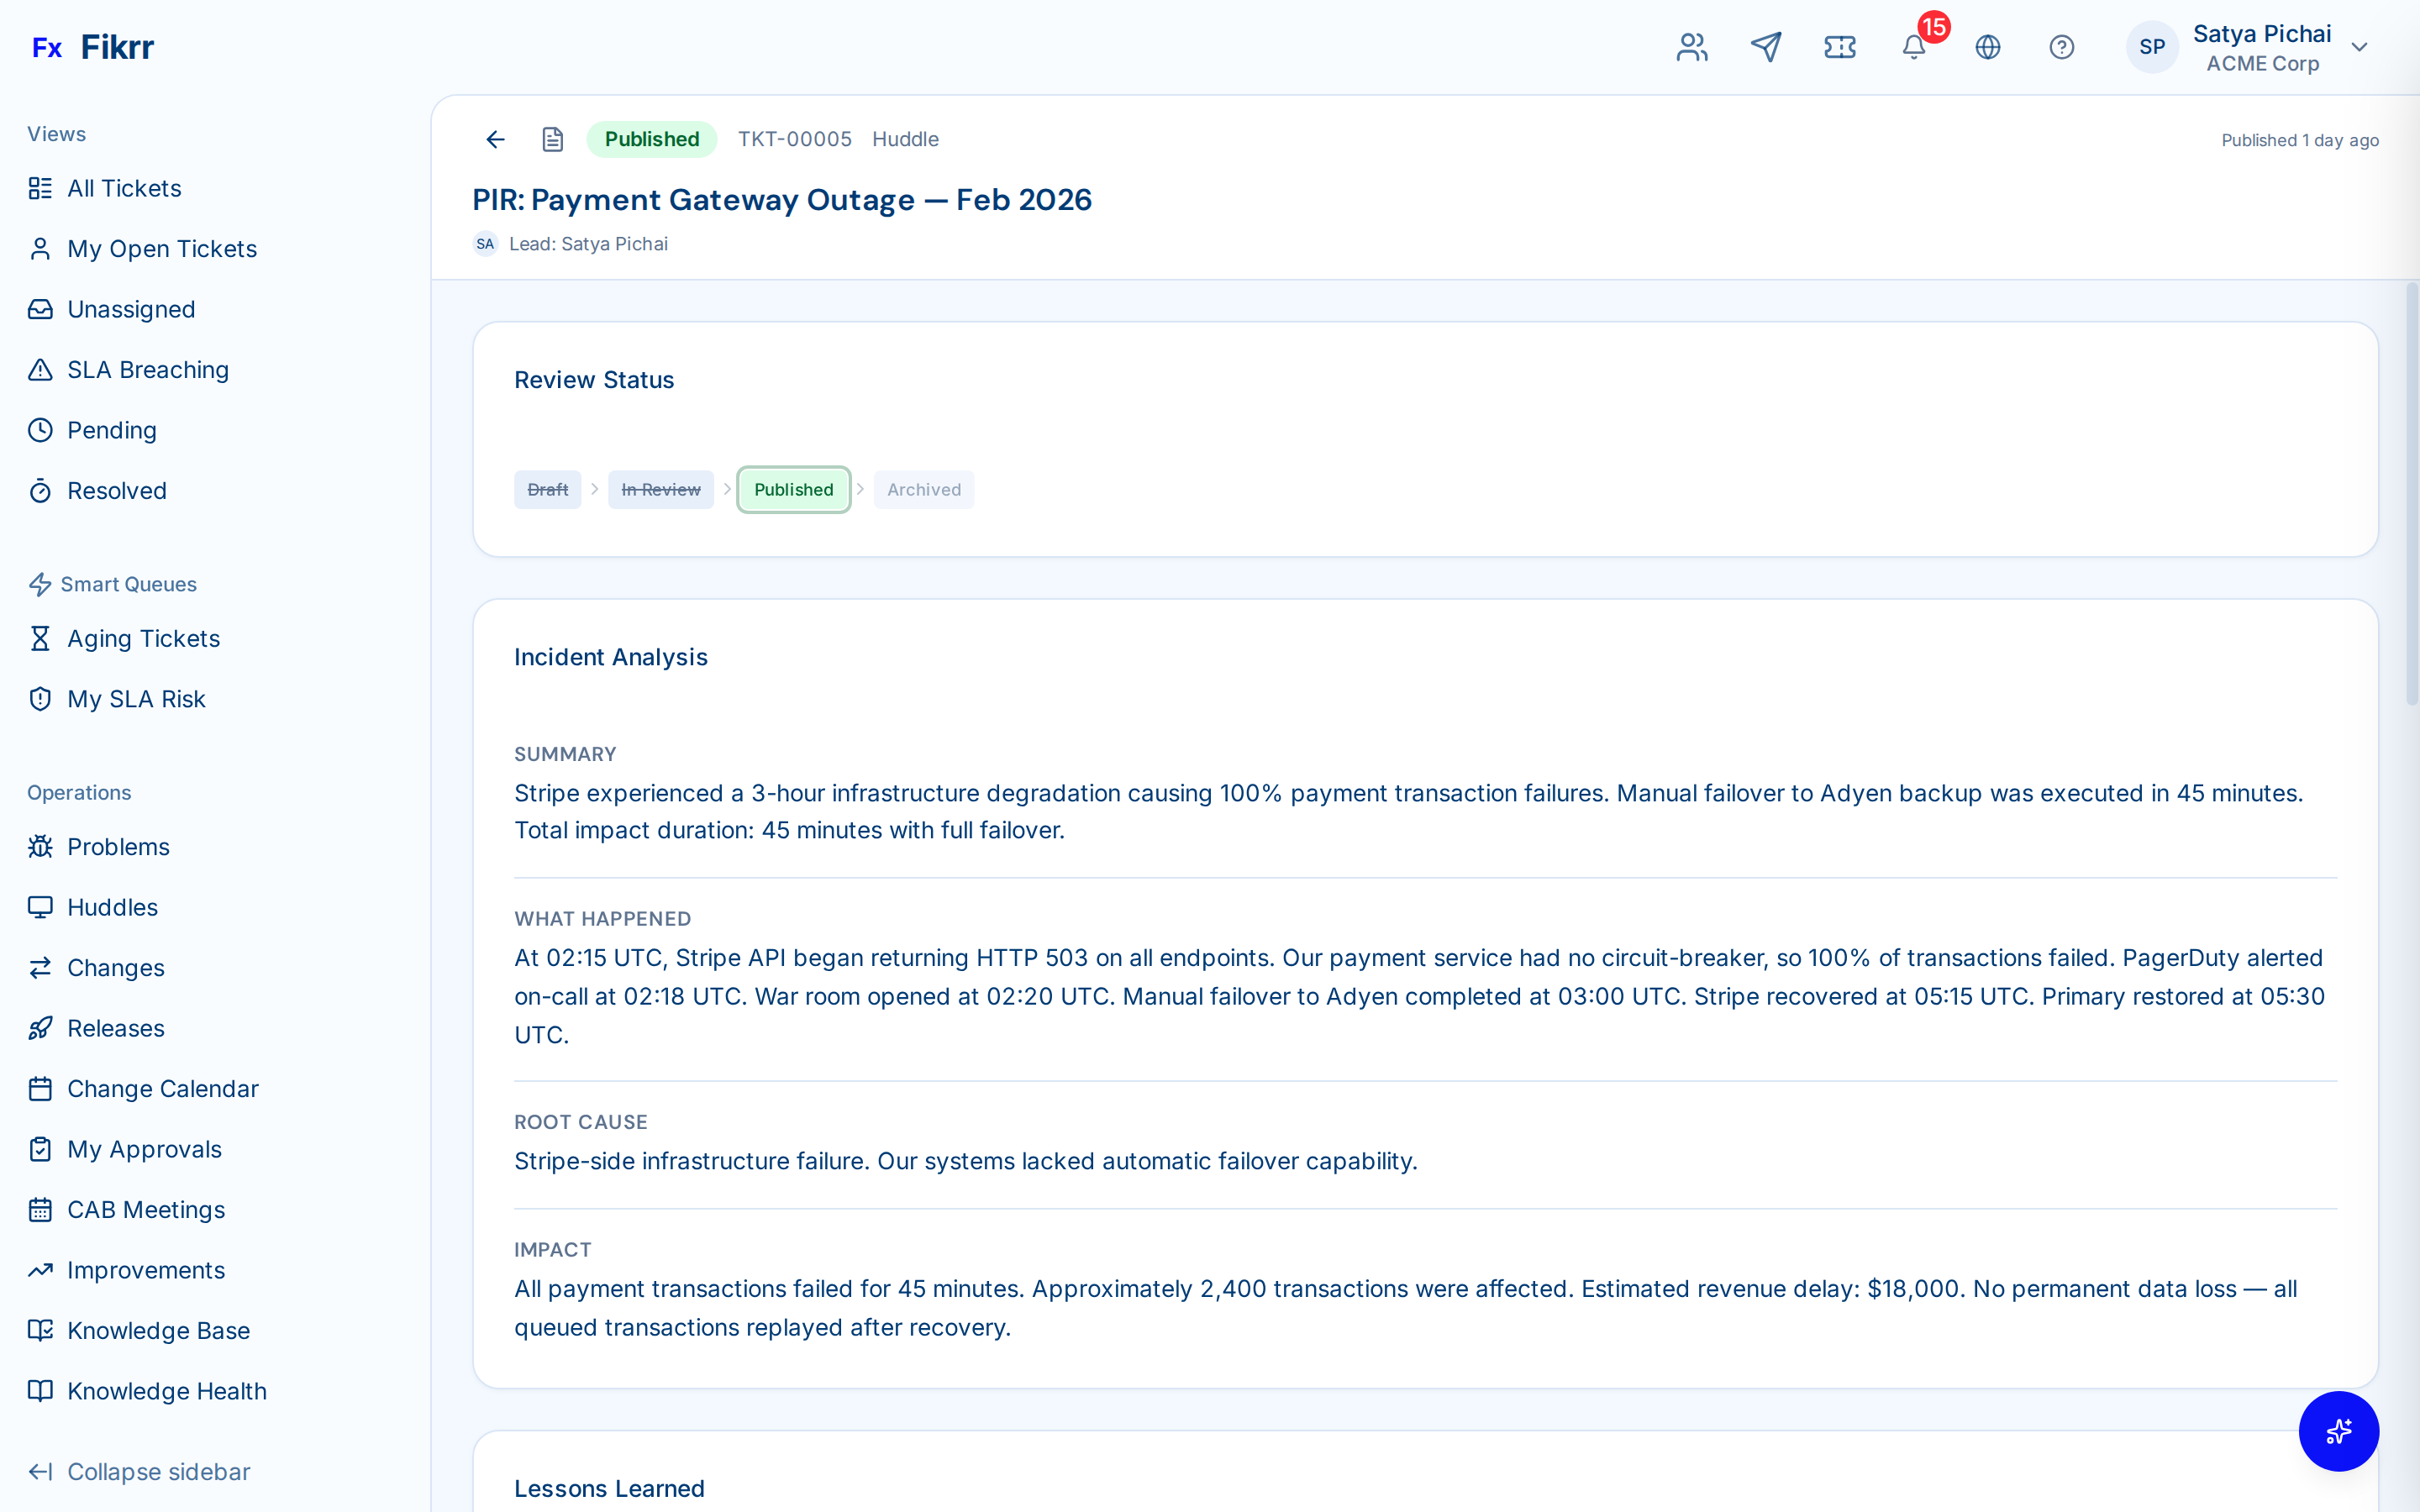Select the Published stage in Review Status
This screenshot has height=1512, width=2420.
[793, 489]
